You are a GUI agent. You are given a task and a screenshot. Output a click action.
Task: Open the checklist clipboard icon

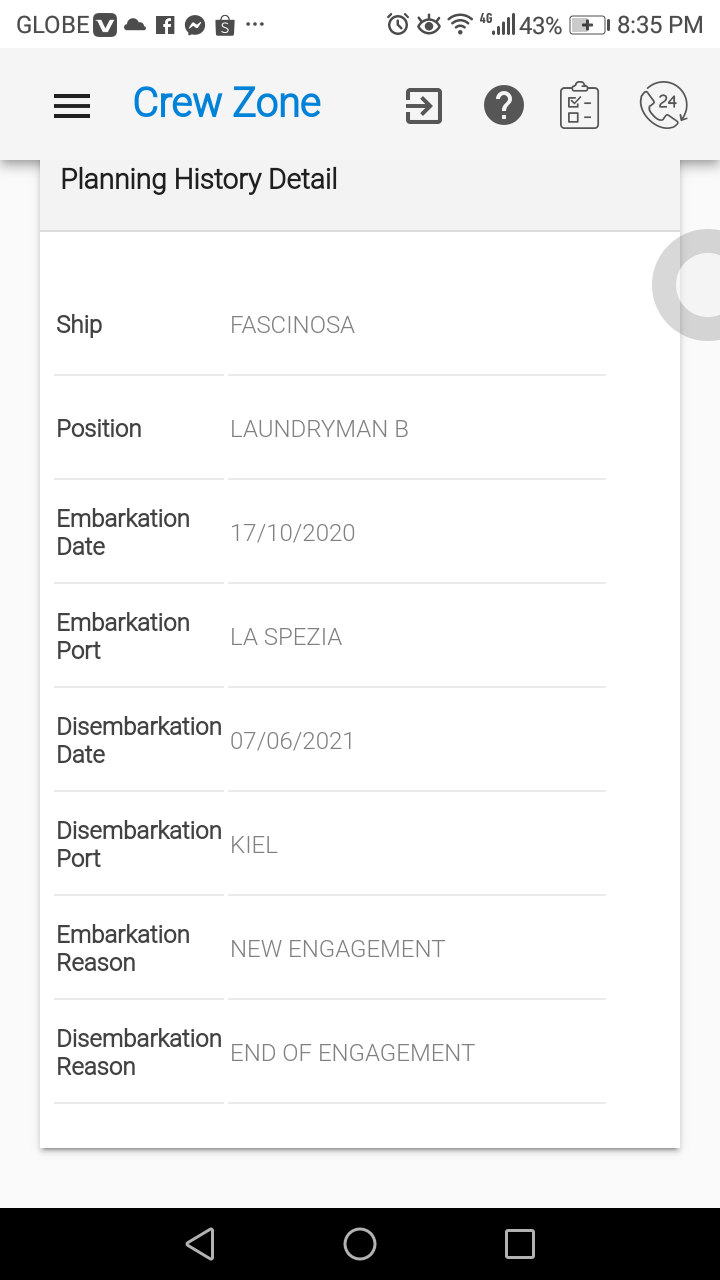[x=579, y=105]
